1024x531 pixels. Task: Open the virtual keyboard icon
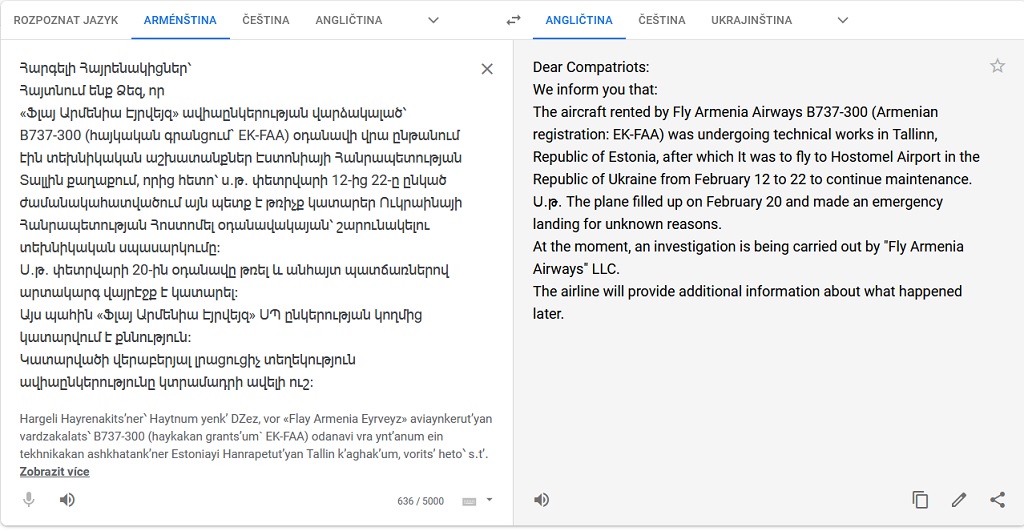pyautogui.click(x=469, y=501)
